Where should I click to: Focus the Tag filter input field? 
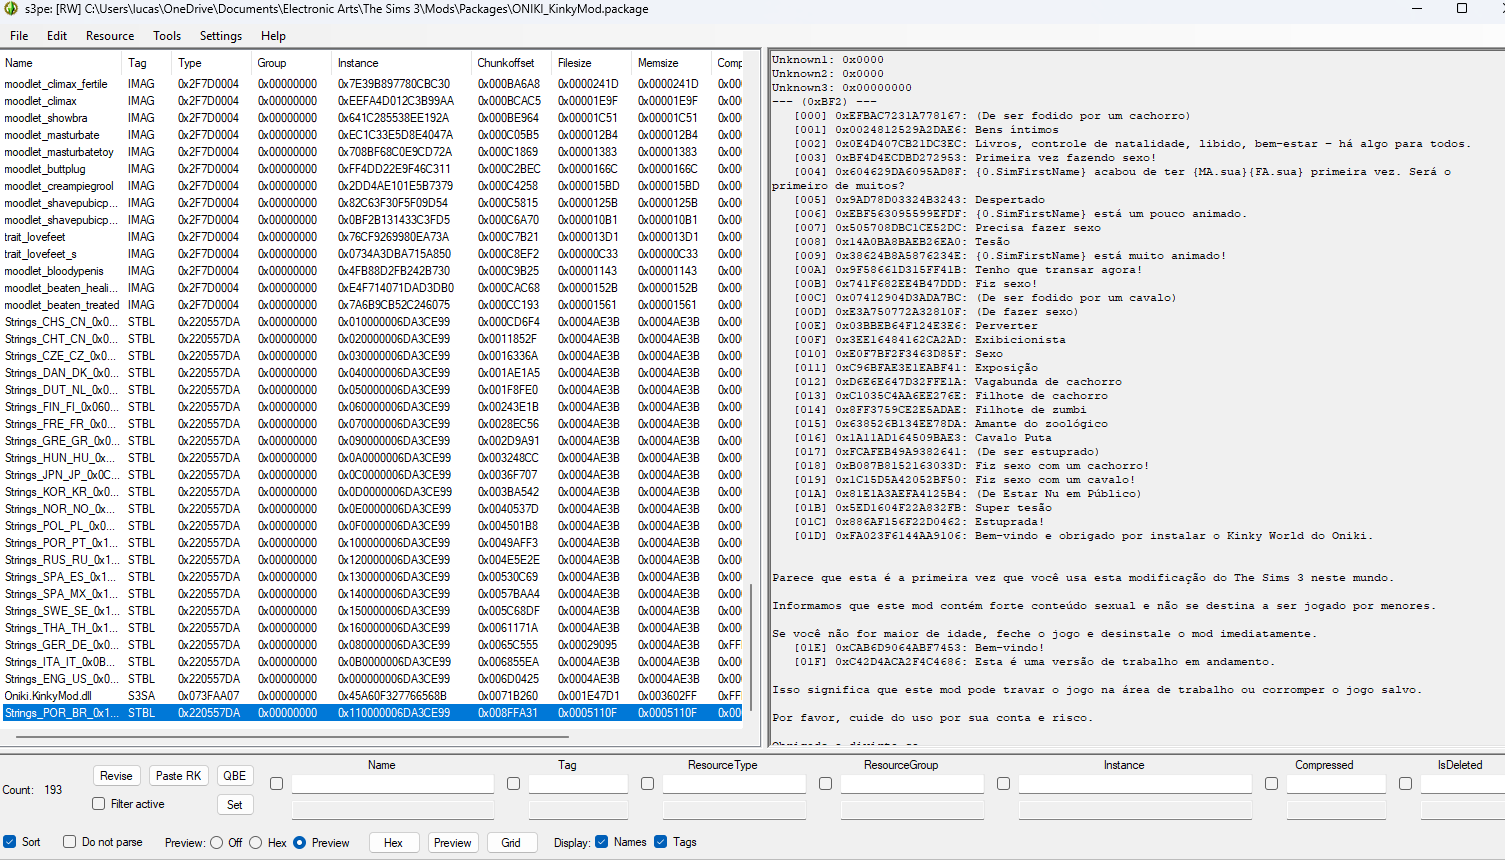coord(579,784)
